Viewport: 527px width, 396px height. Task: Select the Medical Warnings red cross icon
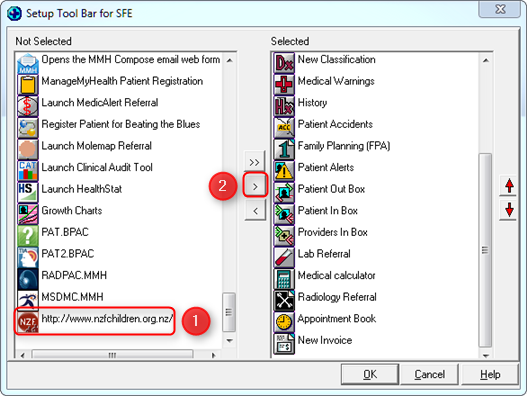coord(284,84)
